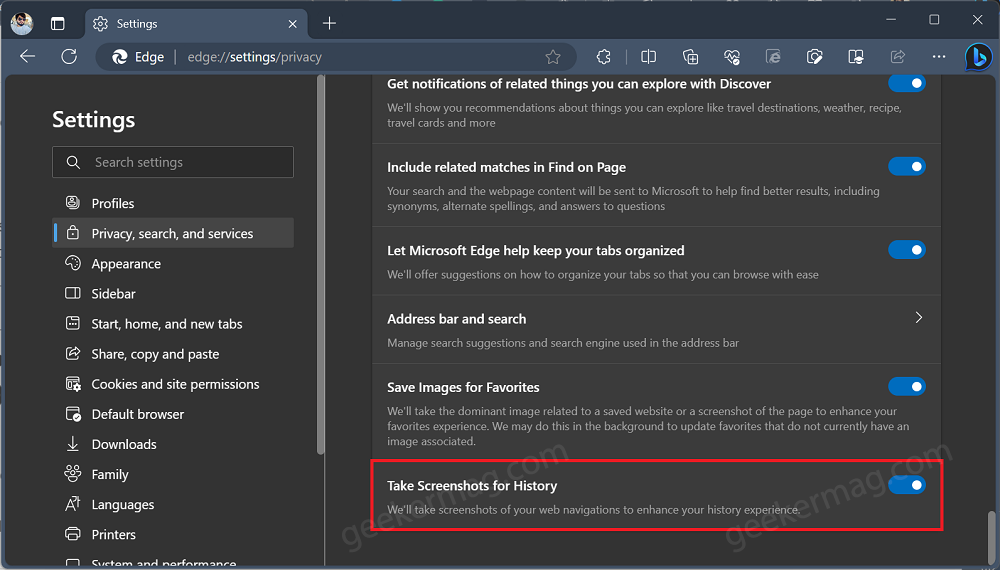Open Printers settings
The image size is (1000, 570).
point(173,534)
